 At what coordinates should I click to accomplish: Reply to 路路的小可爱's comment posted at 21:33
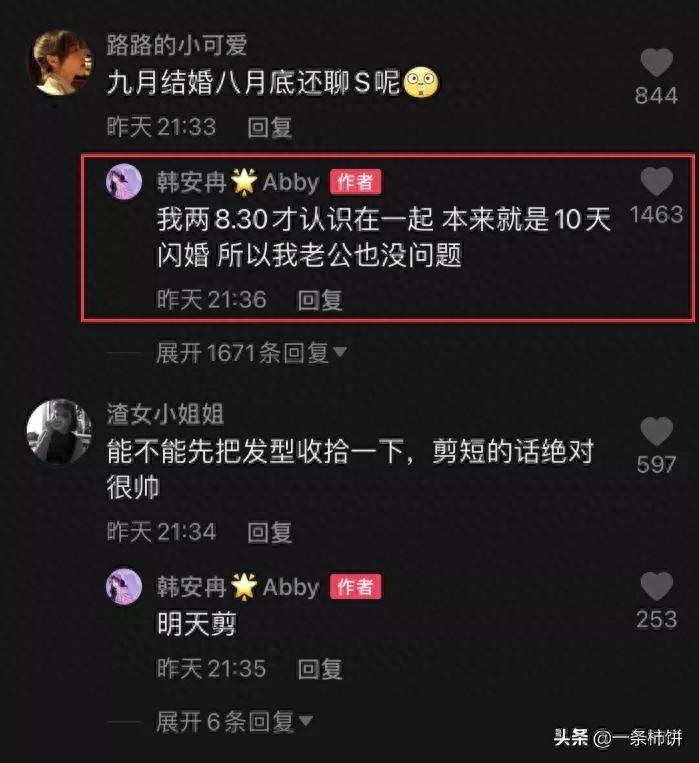270,127
